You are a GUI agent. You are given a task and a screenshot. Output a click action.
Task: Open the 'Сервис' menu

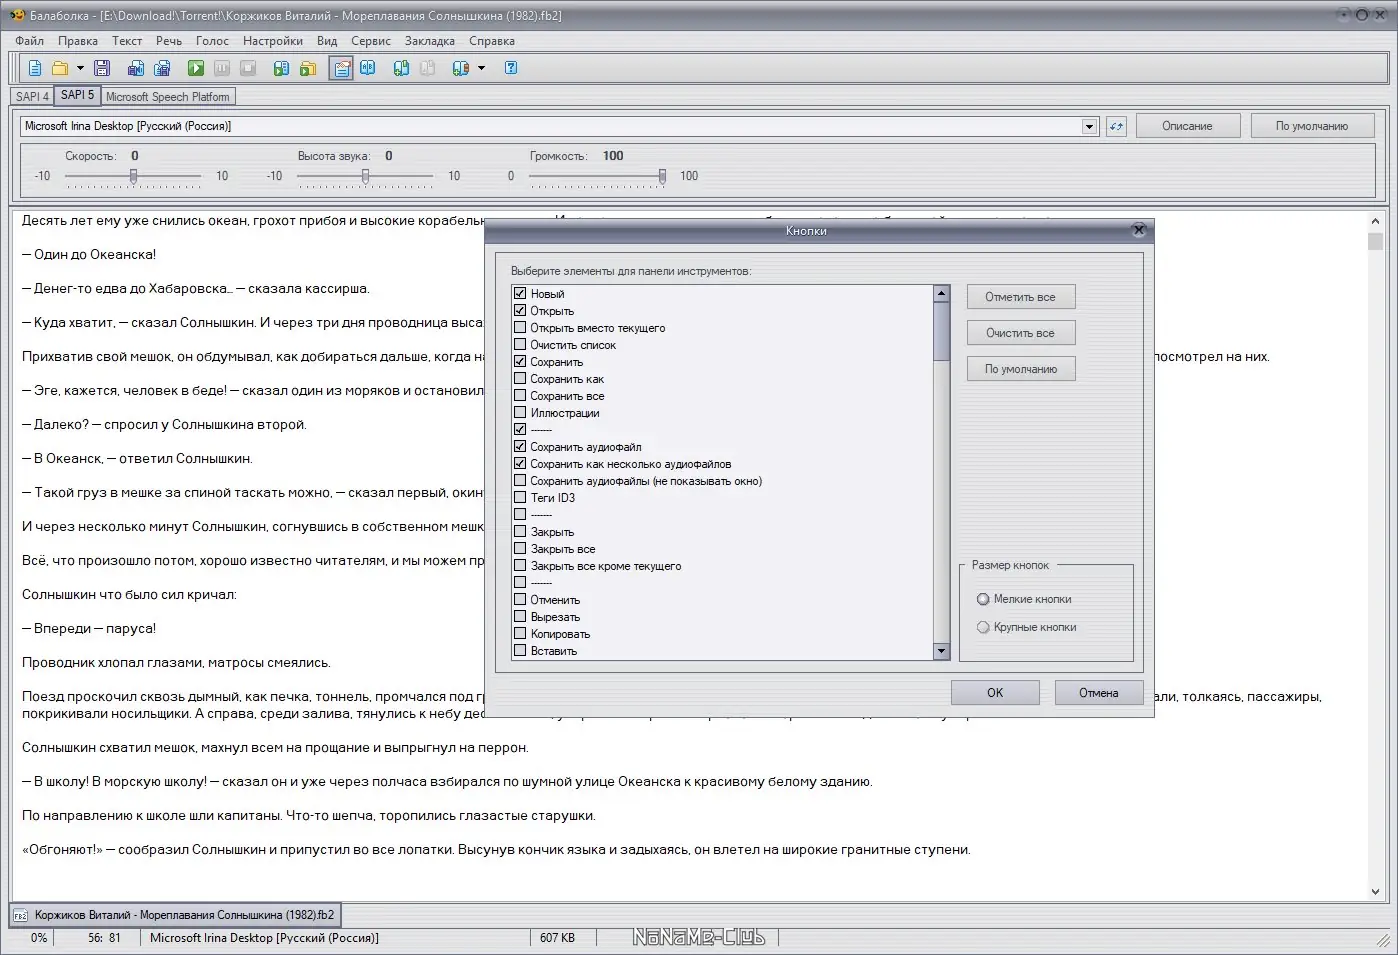click(x=370, y=41)
